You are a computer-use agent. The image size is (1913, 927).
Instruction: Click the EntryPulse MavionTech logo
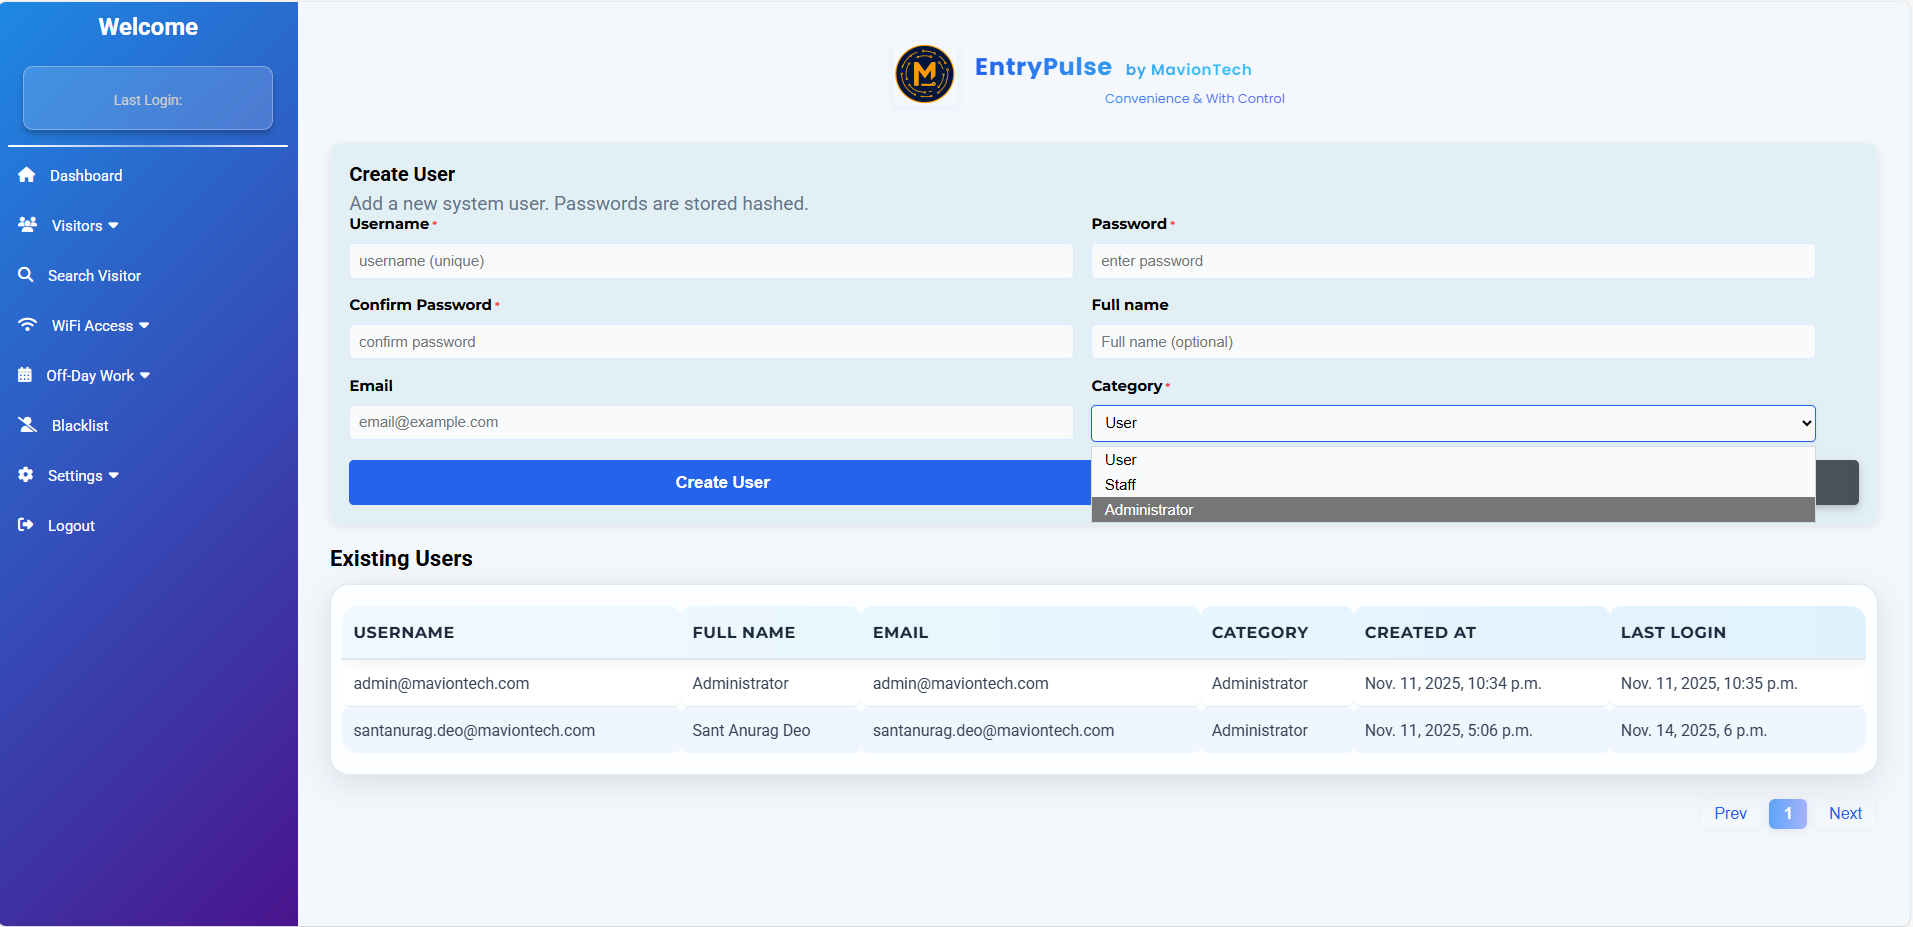pos(924,74)
